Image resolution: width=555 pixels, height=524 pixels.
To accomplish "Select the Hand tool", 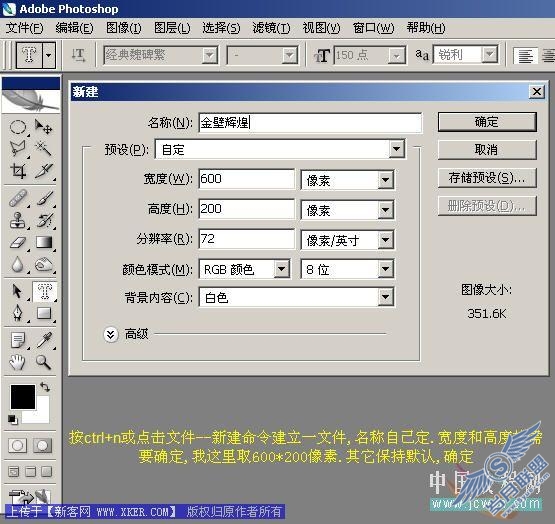I will click(18, 362).
